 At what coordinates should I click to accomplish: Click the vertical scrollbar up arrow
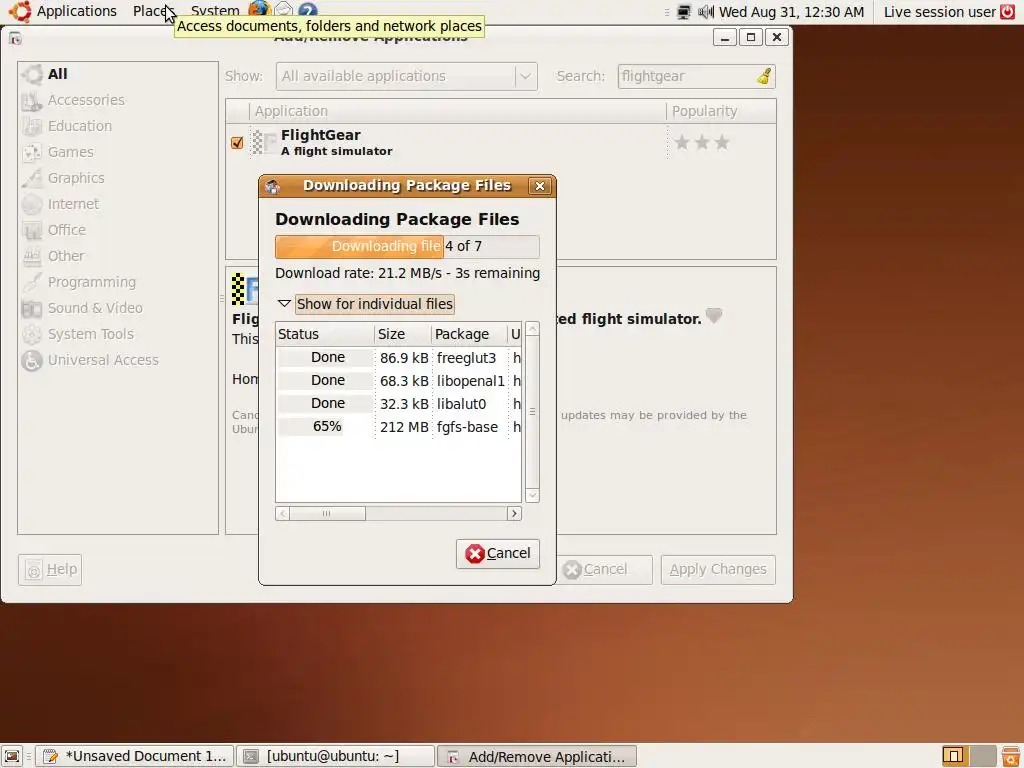pos(532,329)
